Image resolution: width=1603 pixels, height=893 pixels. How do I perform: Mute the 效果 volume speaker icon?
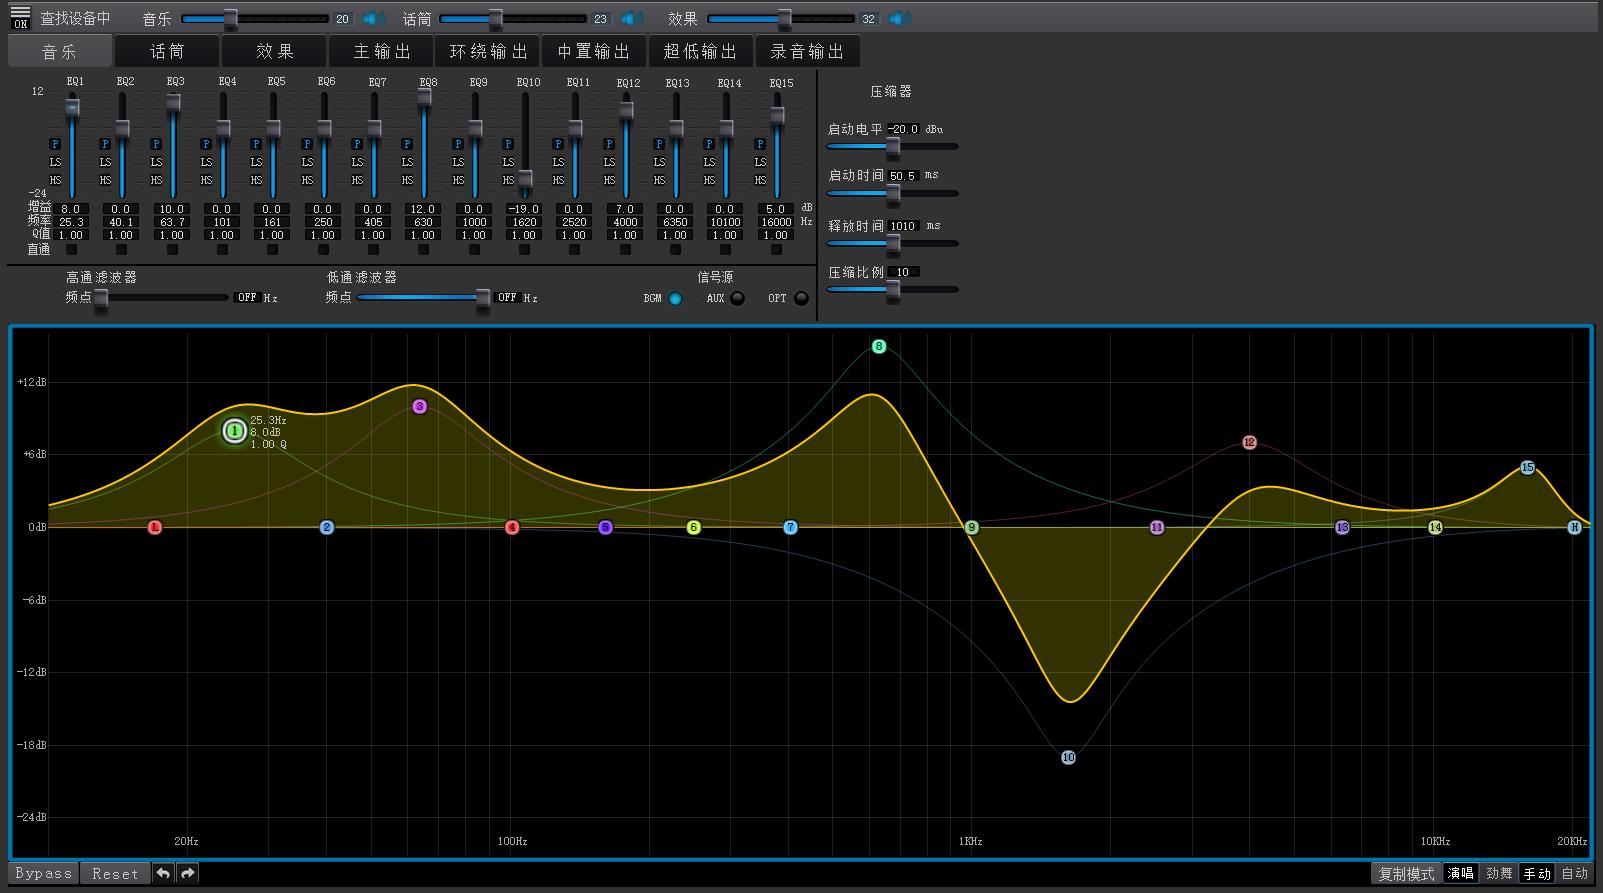[x=899, y=19]
